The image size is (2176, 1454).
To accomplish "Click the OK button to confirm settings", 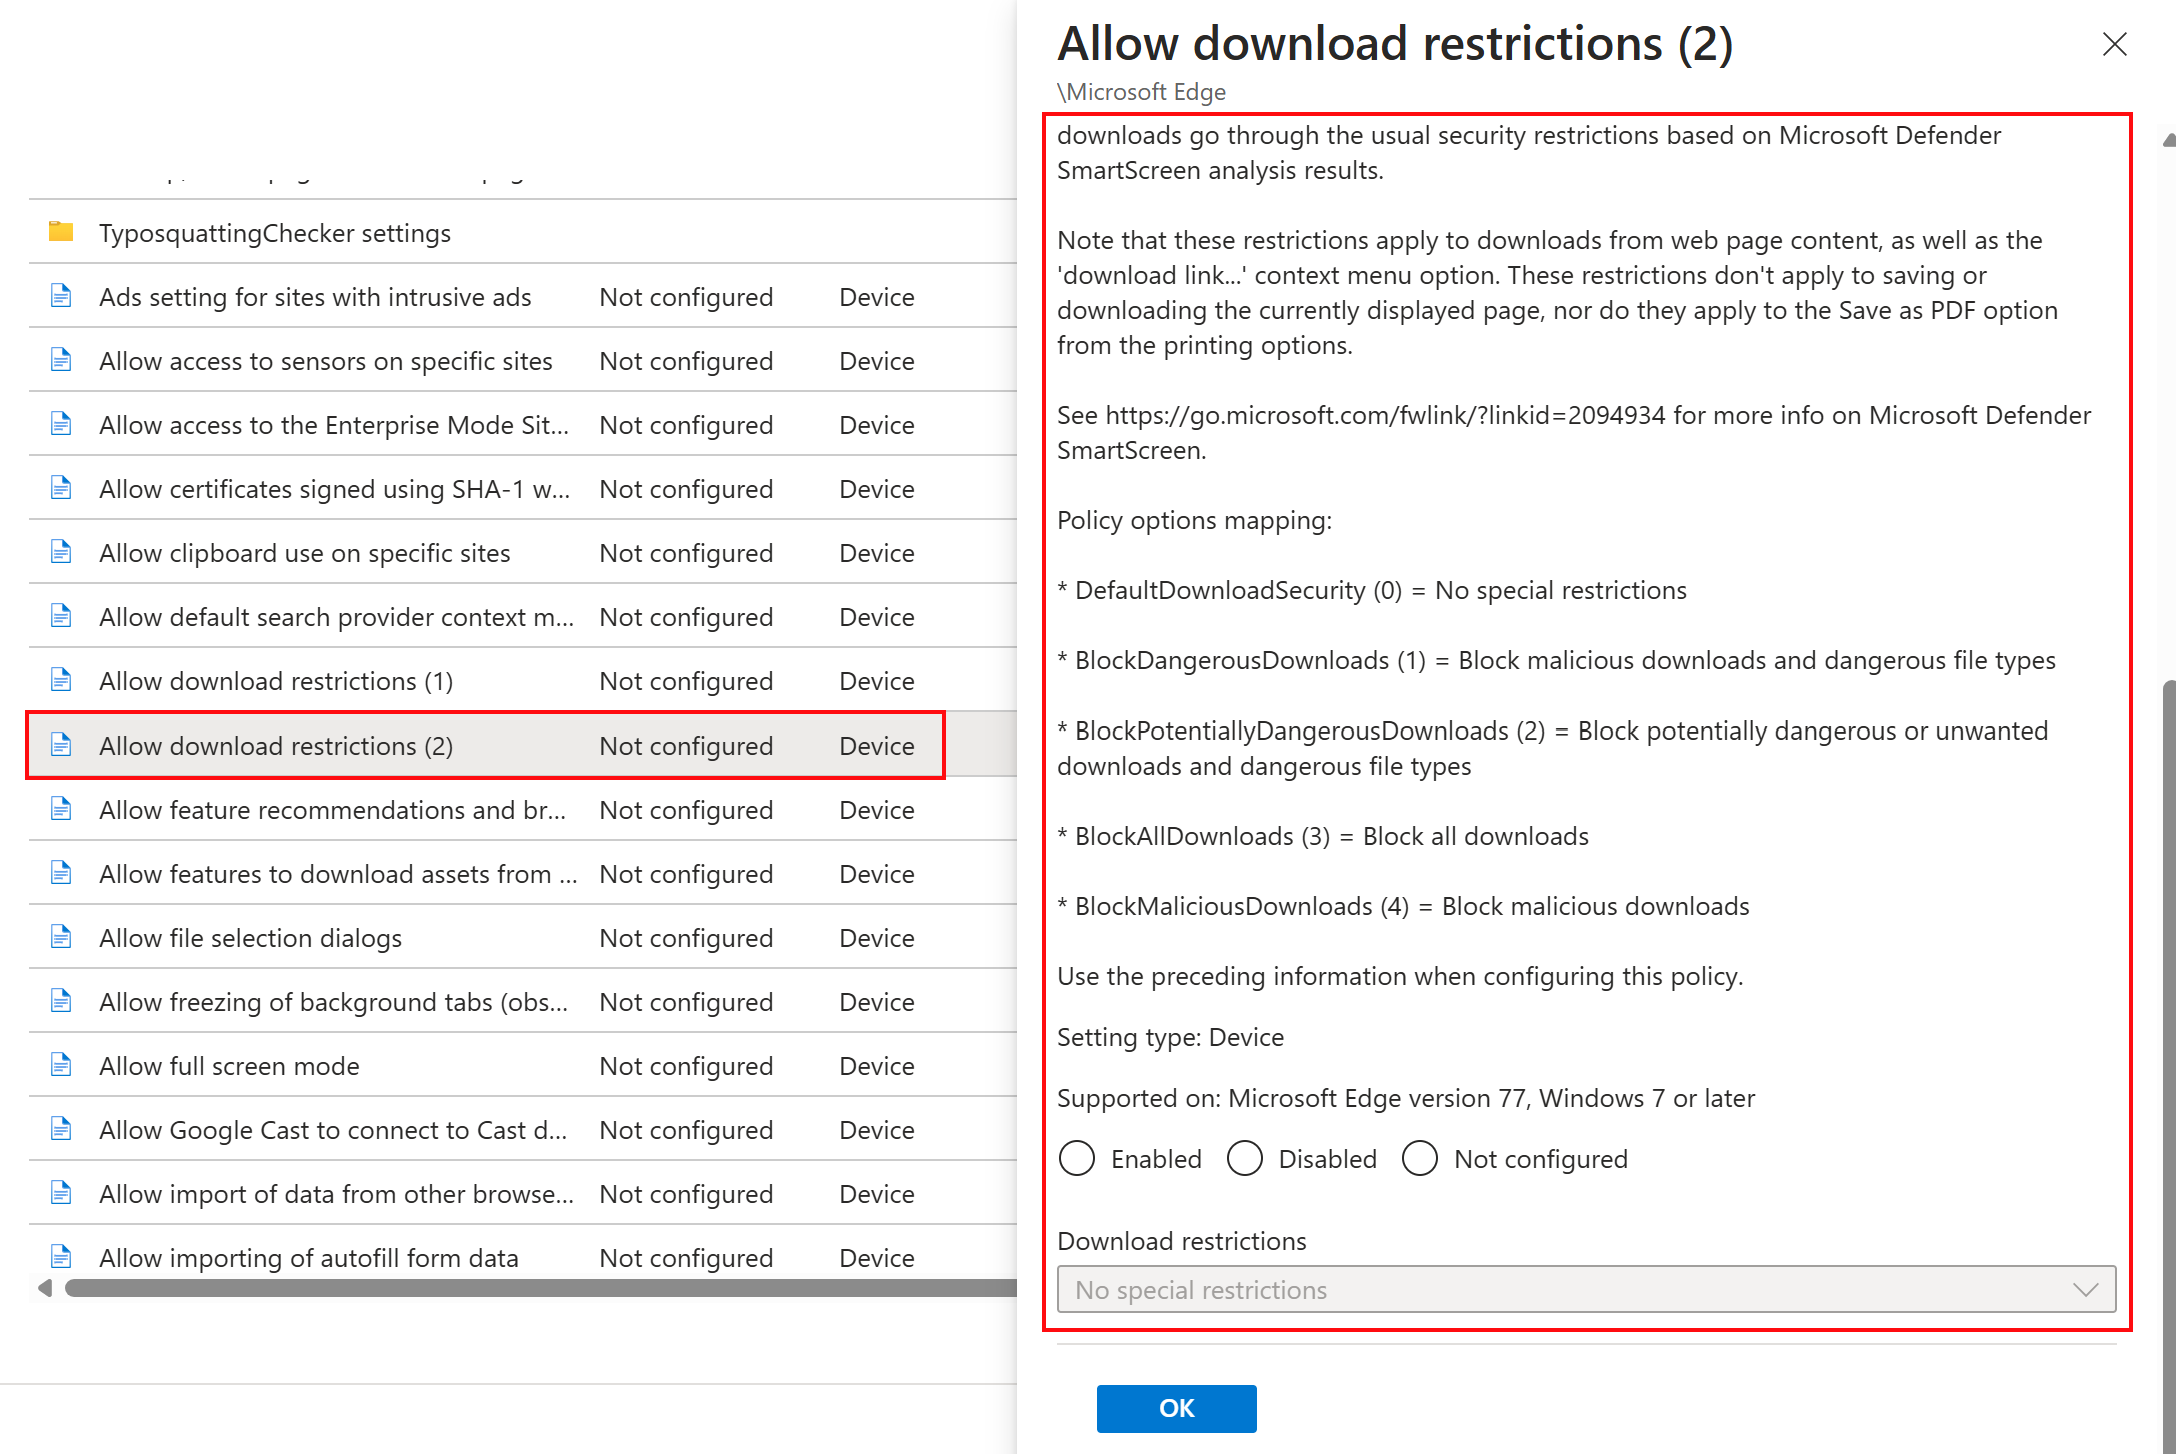I will tap(1175, 1407).
